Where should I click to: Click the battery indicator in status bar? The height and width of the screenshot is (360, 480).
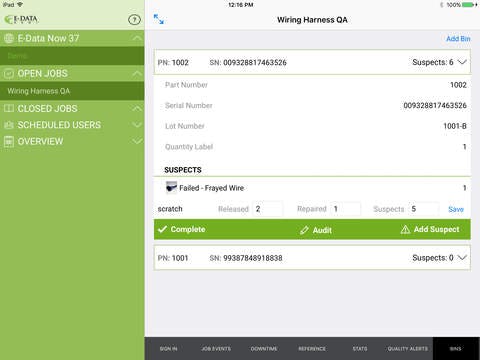(469, 5)
